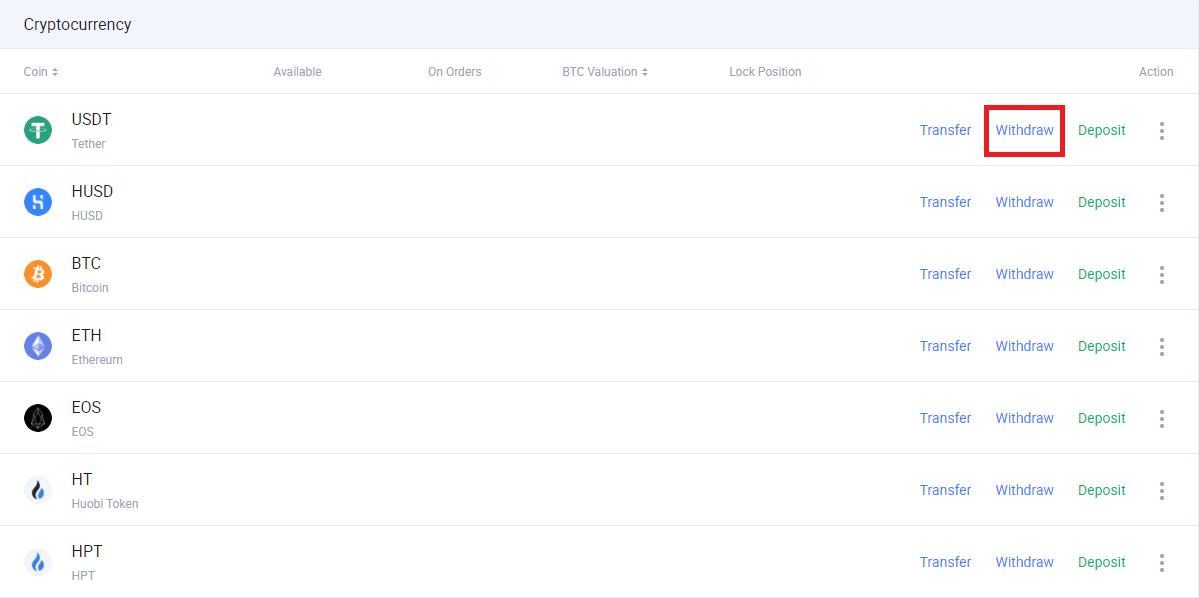Screen dimensions: 1199x598
Task: Deposit EOS
Action: [1102, 418]
